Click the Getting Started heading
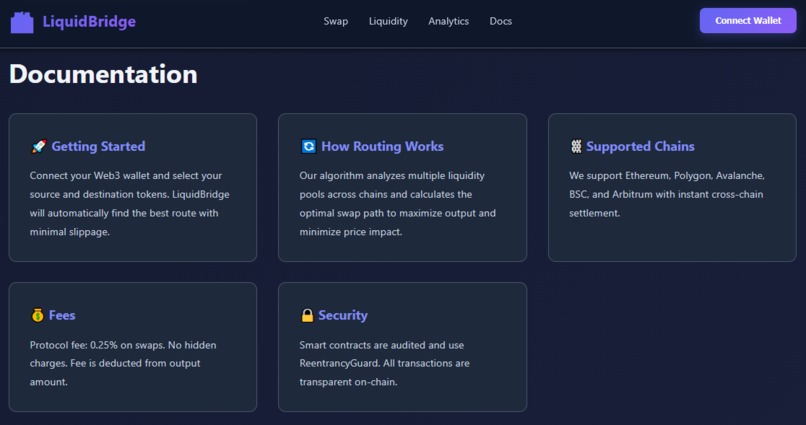Image resolution: width=806 pixels, height=425 pixels. point(98,146)
